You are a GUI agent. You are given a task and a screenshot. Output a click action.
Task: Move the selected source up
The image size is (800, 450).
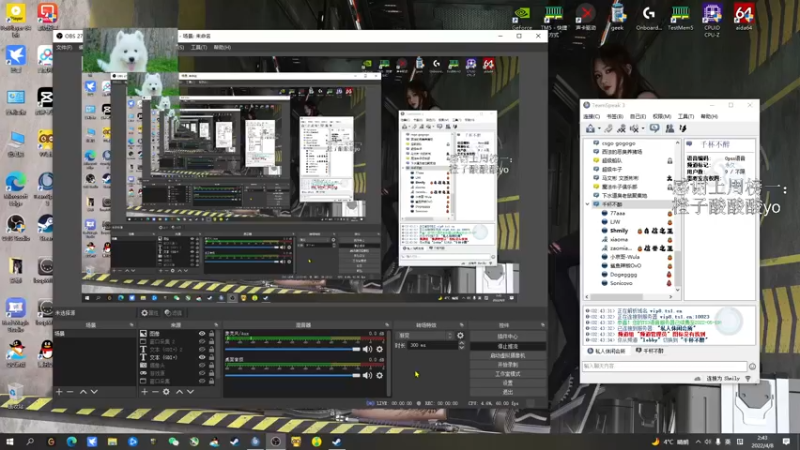[x=179, y=392]
